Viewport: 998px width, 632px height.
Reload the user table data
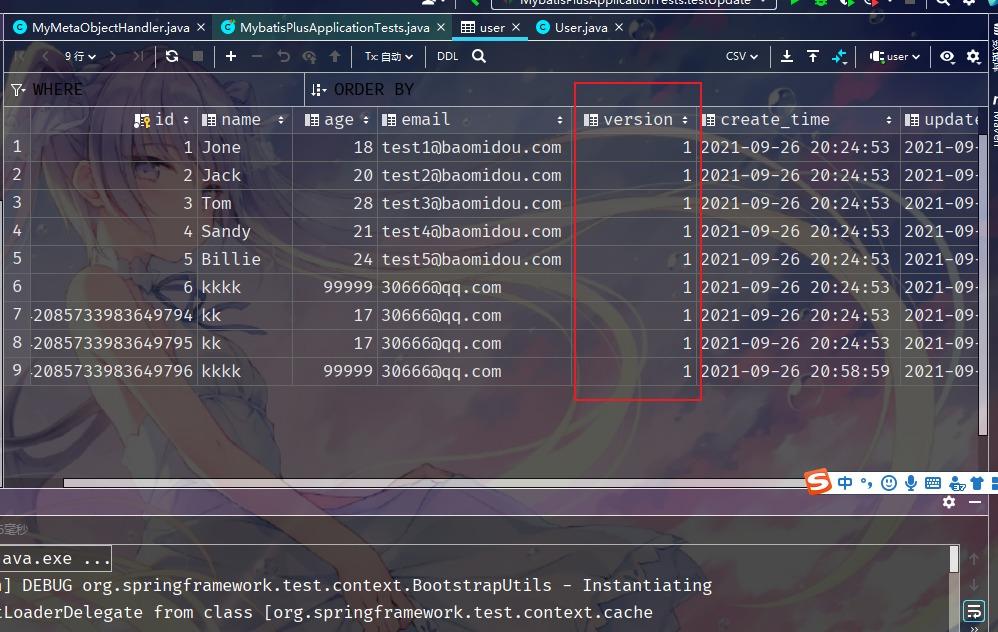tap(172, 57)
